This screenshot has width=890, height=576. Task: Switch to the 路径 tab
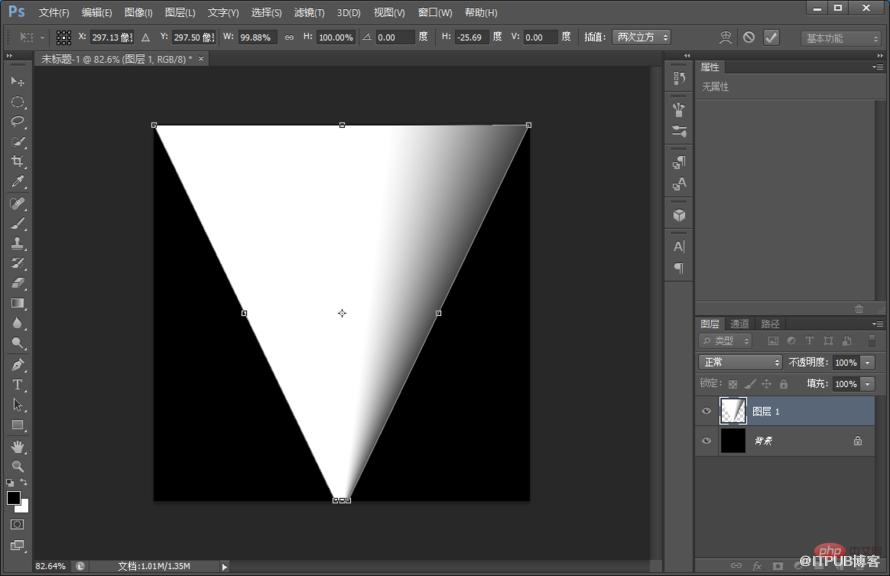click(770, 324)
